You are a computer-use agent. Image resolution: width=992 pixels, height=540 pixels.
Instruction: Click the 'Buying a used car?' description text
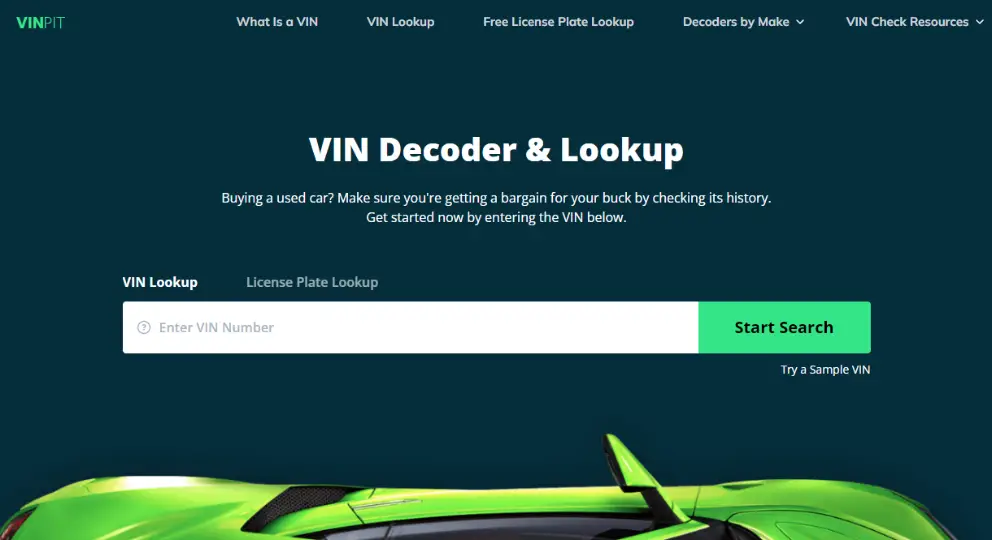click(x=496, y=198)
